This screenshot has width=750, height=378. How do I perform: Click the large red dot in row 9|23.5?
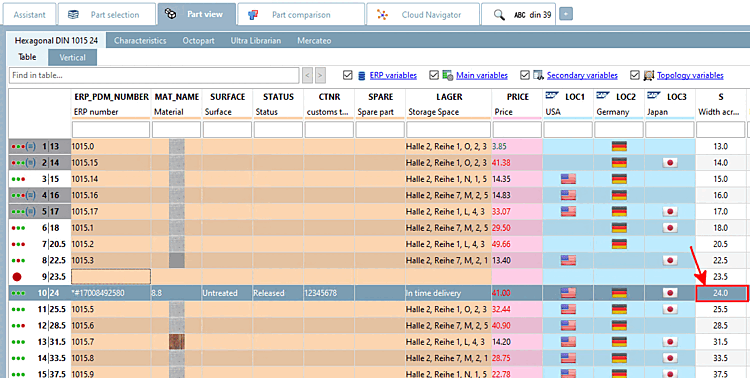(x=17, y=277)
